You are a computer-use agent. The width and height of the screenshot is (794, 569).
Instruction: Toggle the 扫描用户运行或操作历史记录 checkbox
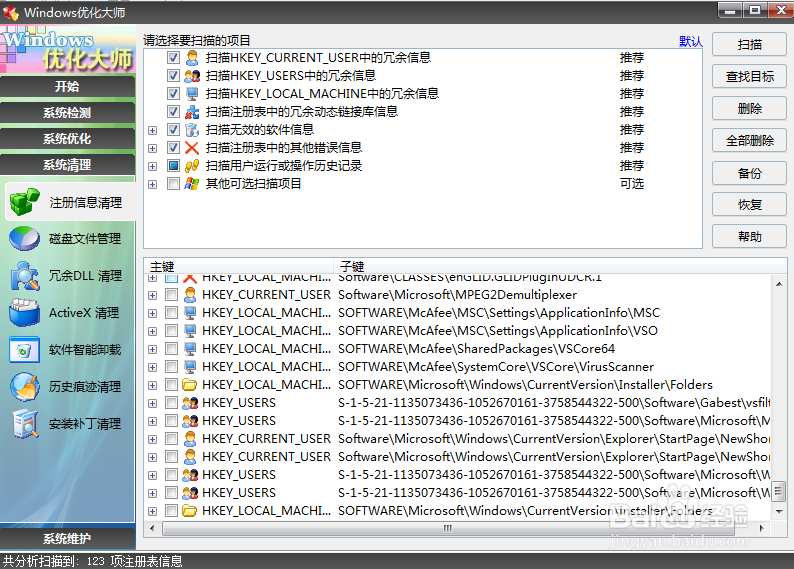coord(173,166)
